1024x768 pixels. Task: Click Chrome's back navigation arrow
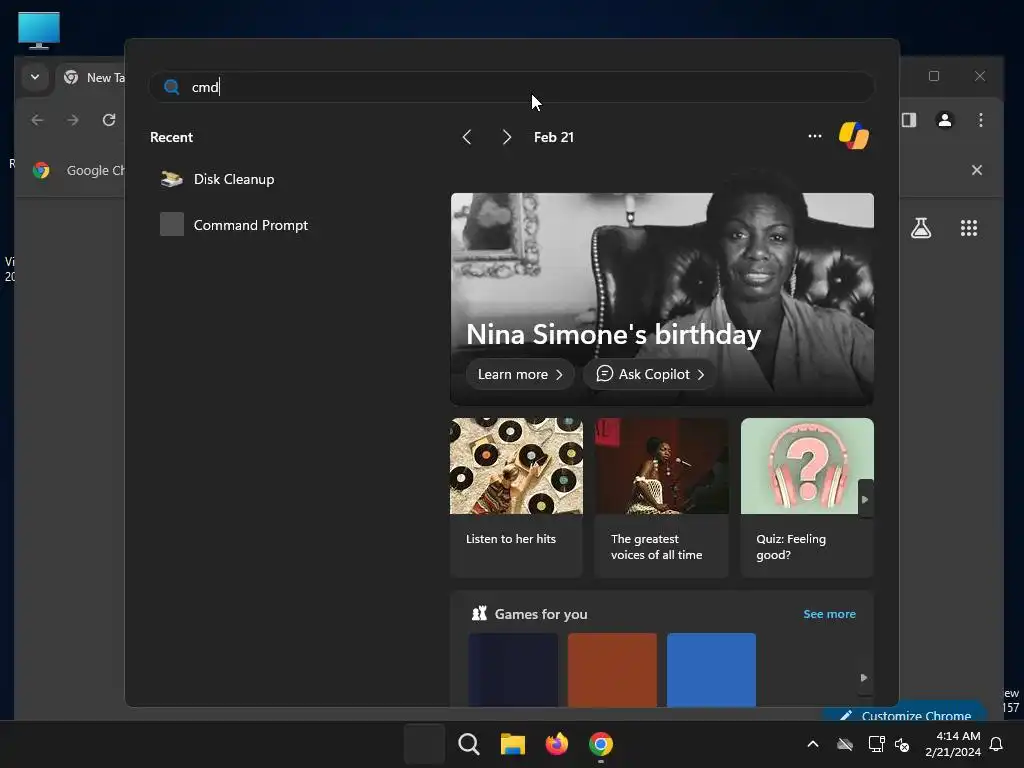[x=38, y=120]
